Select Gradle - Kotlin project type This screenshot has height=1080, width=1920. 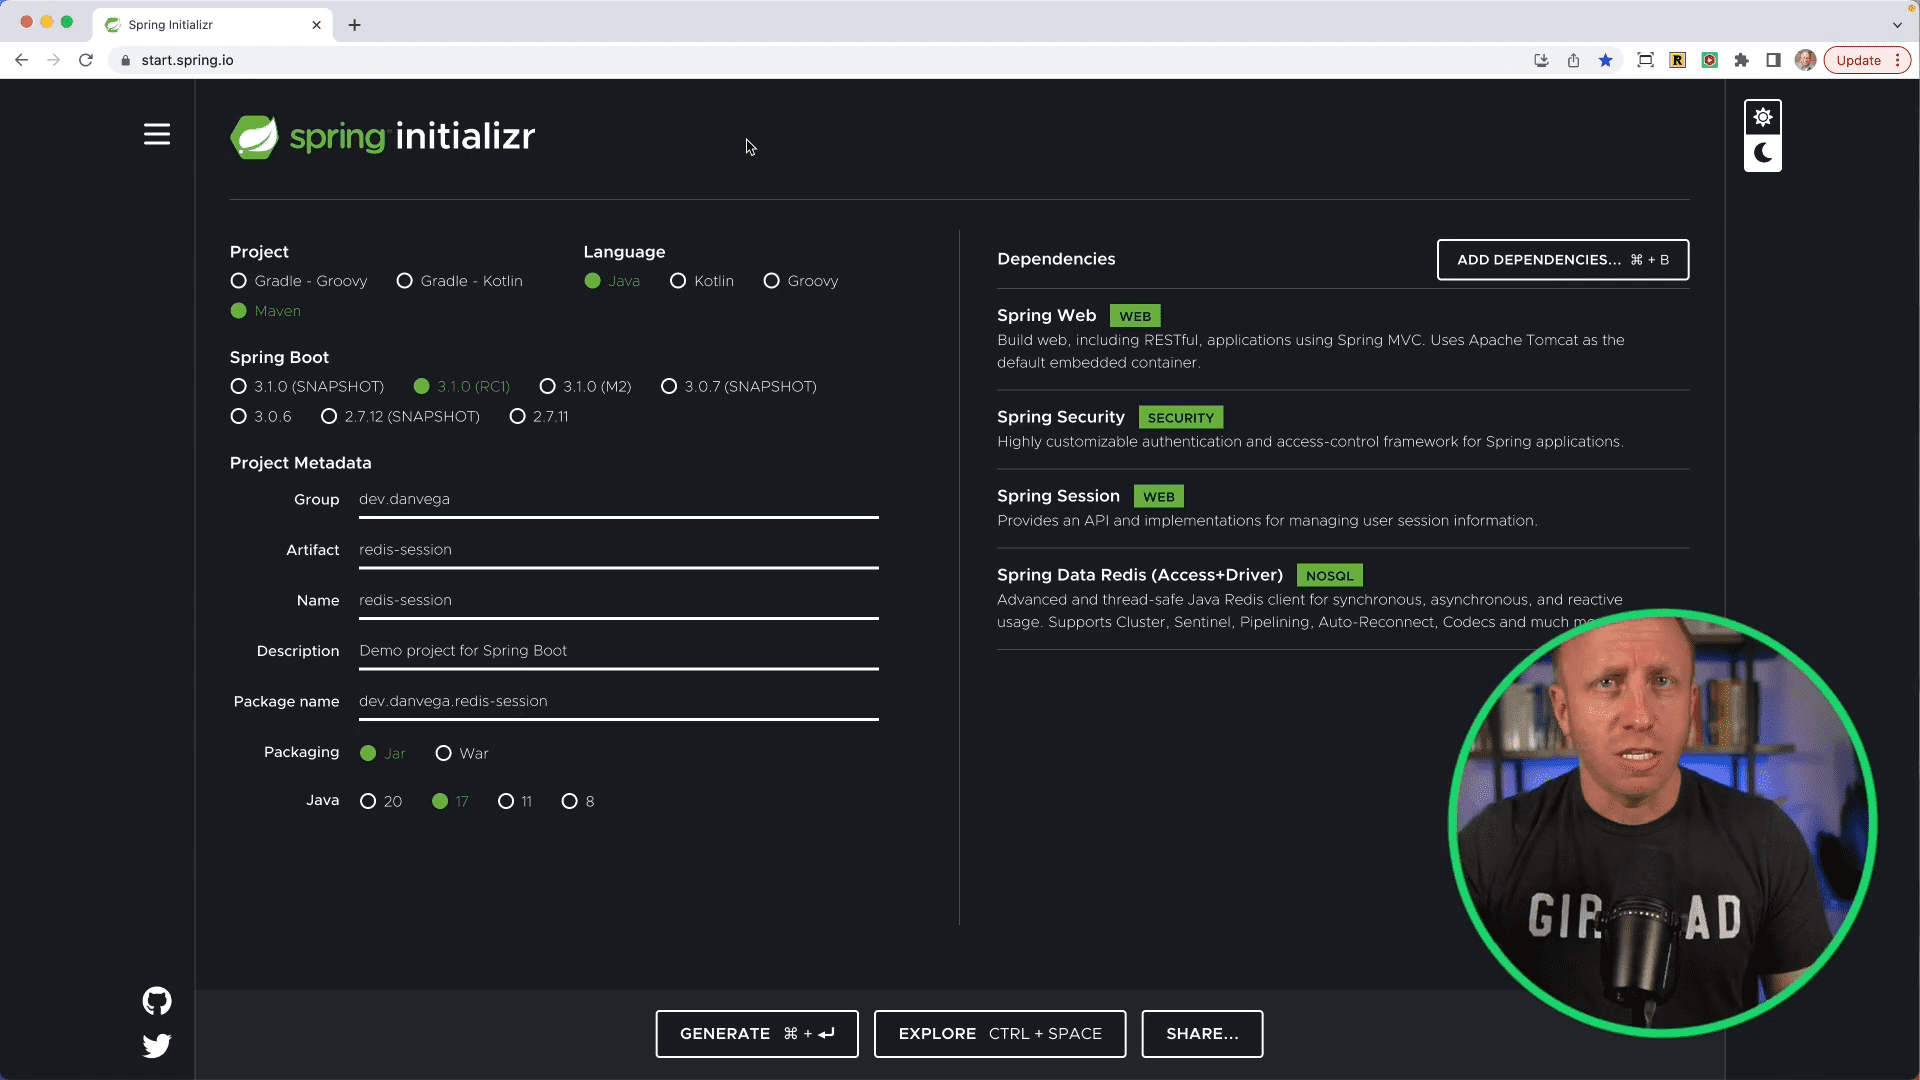pyautogui.click(x=405, y=281)
